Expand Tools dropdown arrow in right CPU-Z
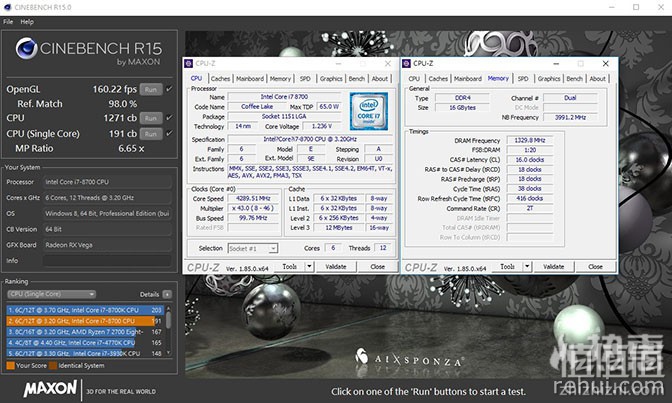This screenshot has width=672, height=403. pos(527,267)
